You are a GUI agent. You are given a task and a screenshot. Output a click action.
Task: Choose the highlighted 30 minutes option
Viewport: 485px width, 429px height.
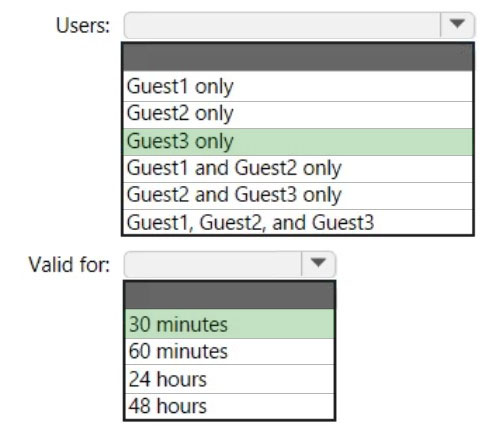pos(229,324)
